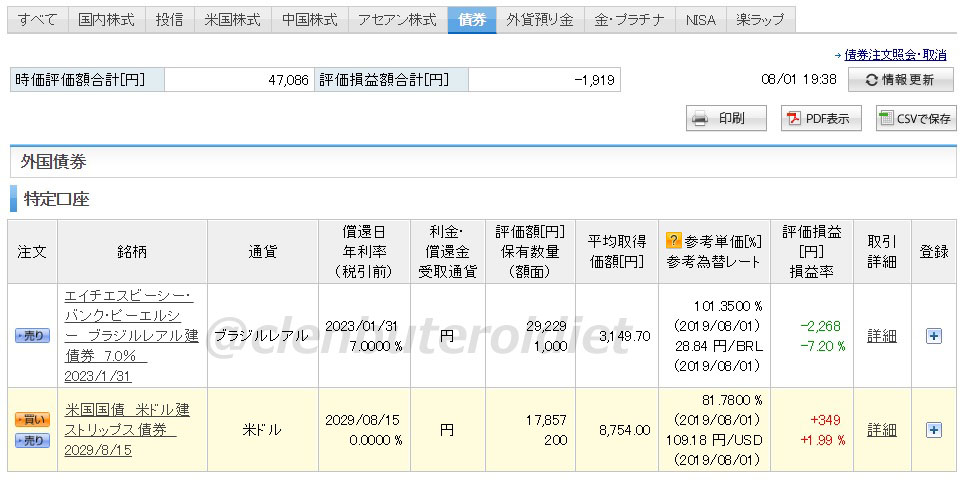
Task: Open the 楽ラップ tab
Action: [x=760, y=20]
